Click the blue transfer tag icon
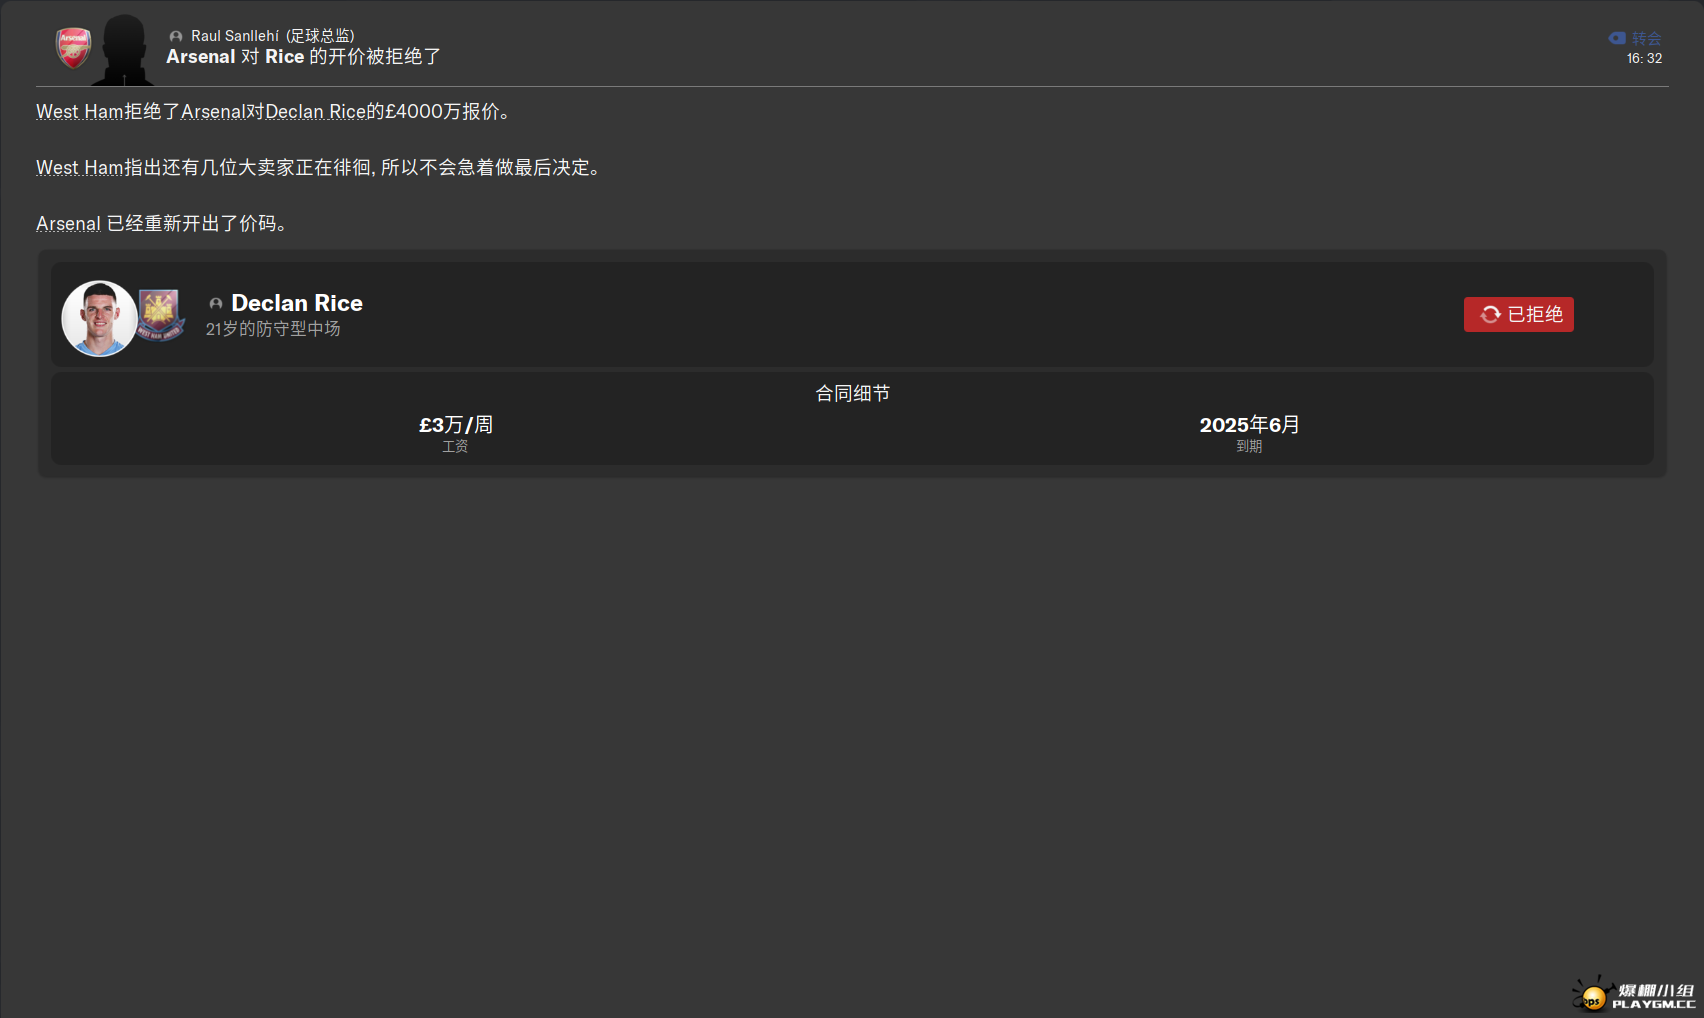Image resolution: width=1704 pixels, height=1018 pixels. pos(1617,38)
